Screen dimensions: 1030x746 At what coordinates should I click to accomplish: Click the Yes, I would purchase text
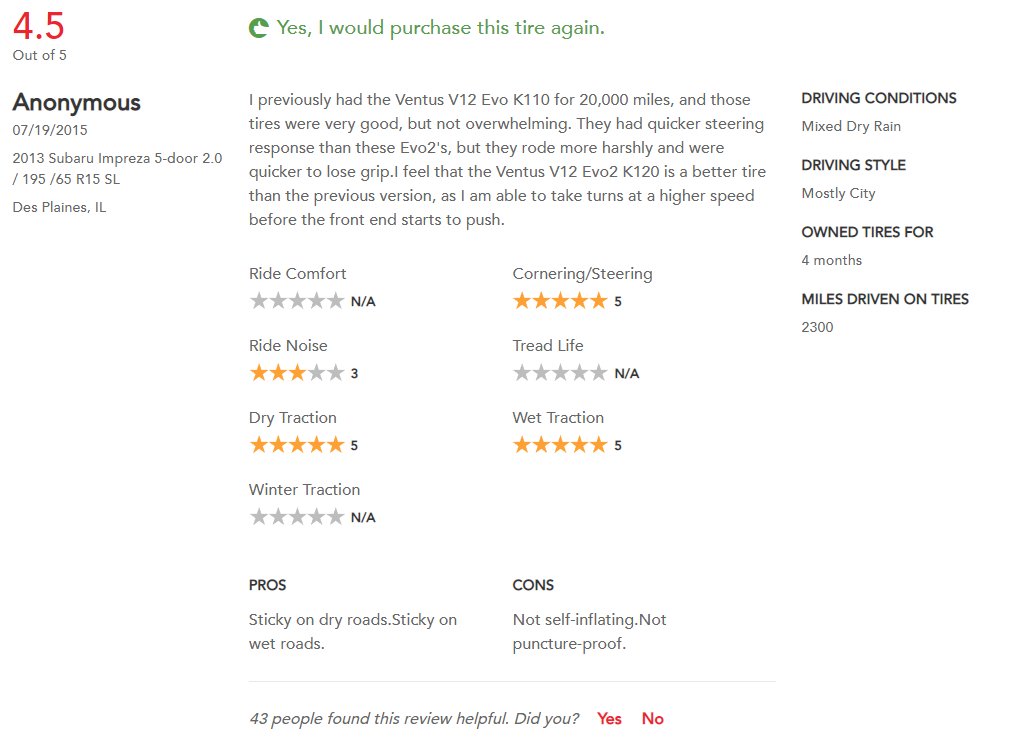click(440, 28)
